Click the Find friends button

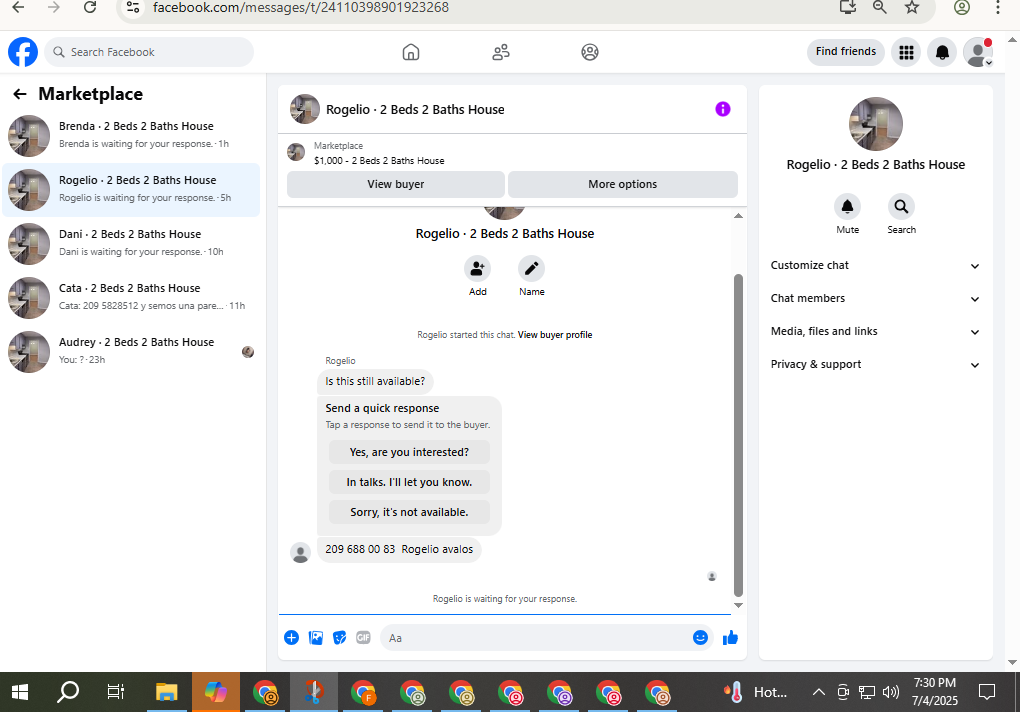[846, 52]
